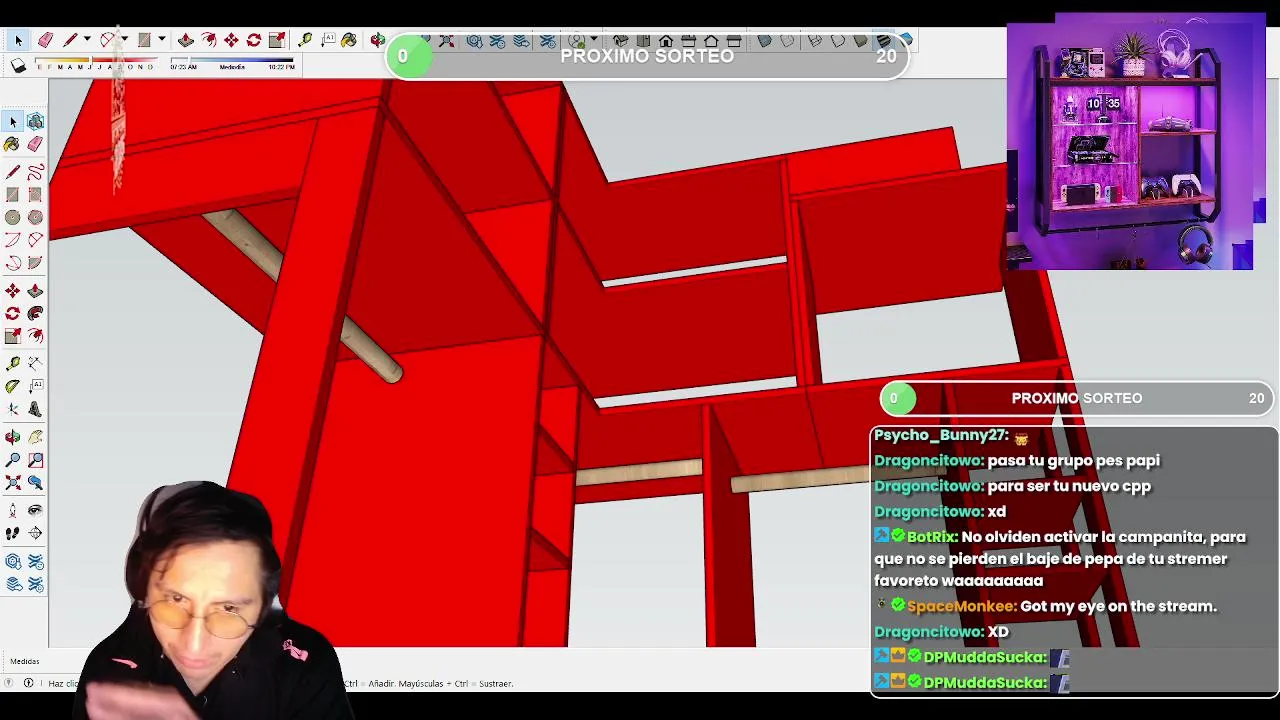
Task: Click the Rotate tool in the top toolbar
Action: (254, 40)
